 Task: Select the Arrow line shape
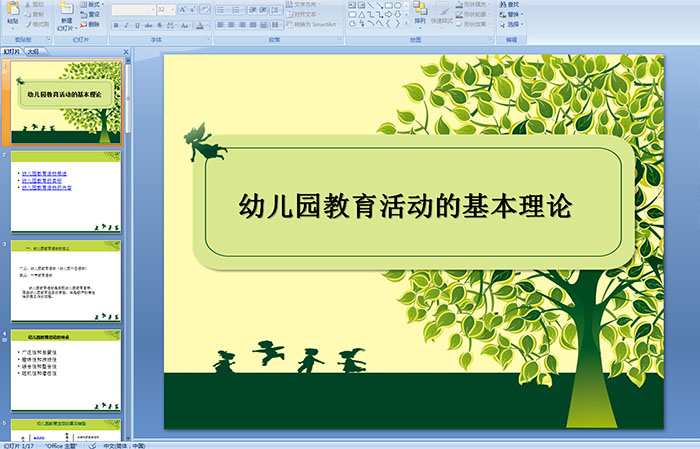pyautogui.click(x=379, y=5)
